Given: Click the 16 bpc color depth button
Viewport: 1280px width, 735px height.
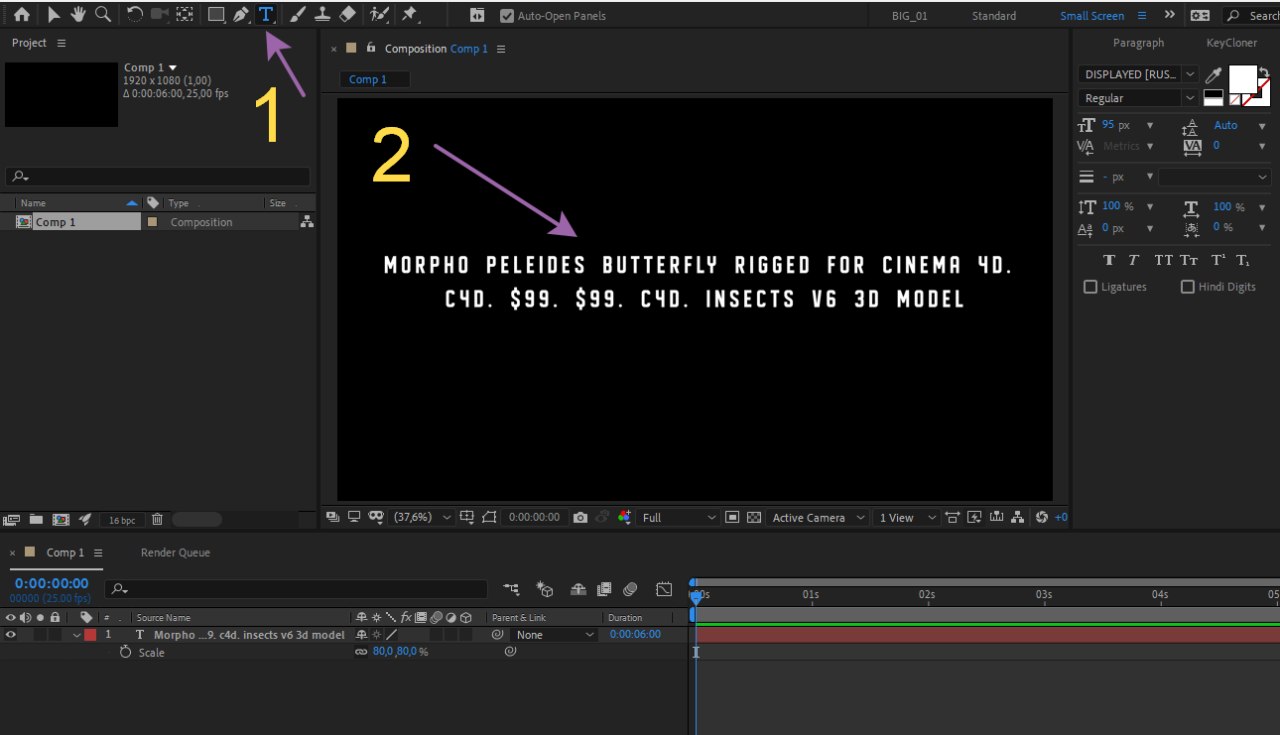Looking at the screenshot, I should (x=122, y=520).
